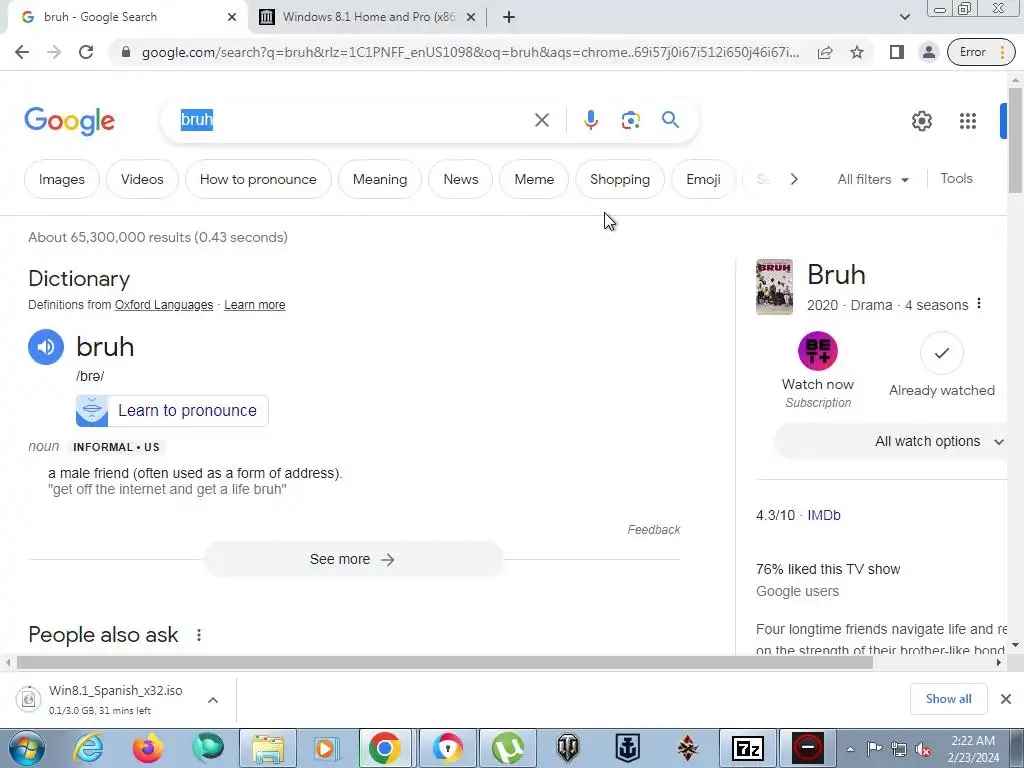Open a new tab with the plus icon

coord(509,17)
